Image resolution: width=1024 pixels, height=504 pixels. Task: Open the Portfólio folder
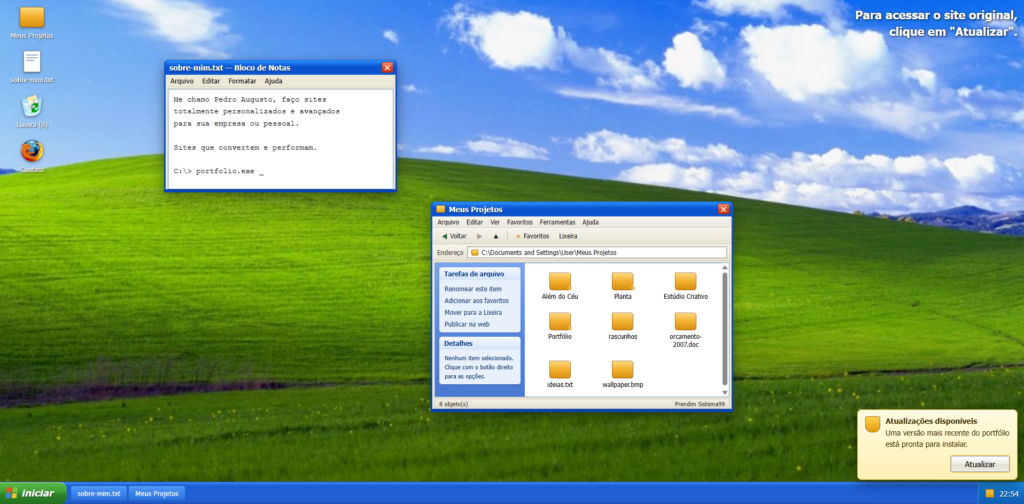tap(560, 326)
